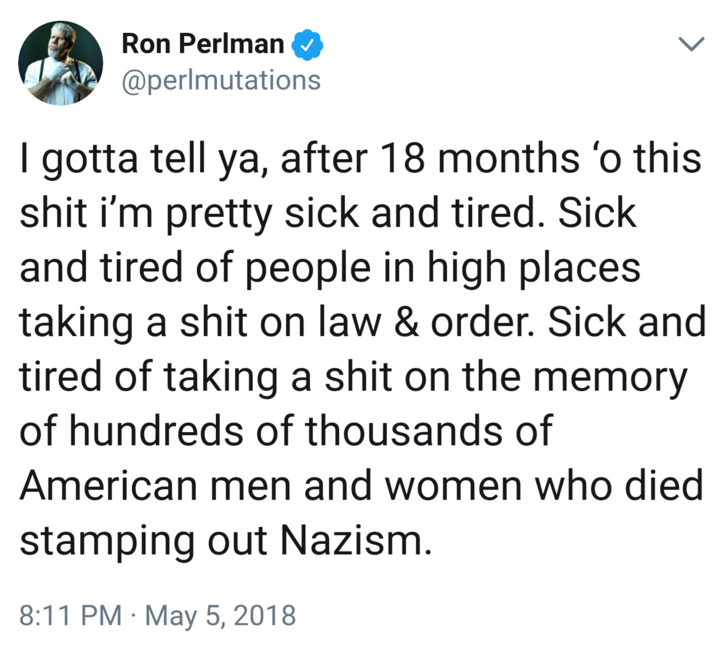Open the @perlmutations handle link

[x=220, y=79]
